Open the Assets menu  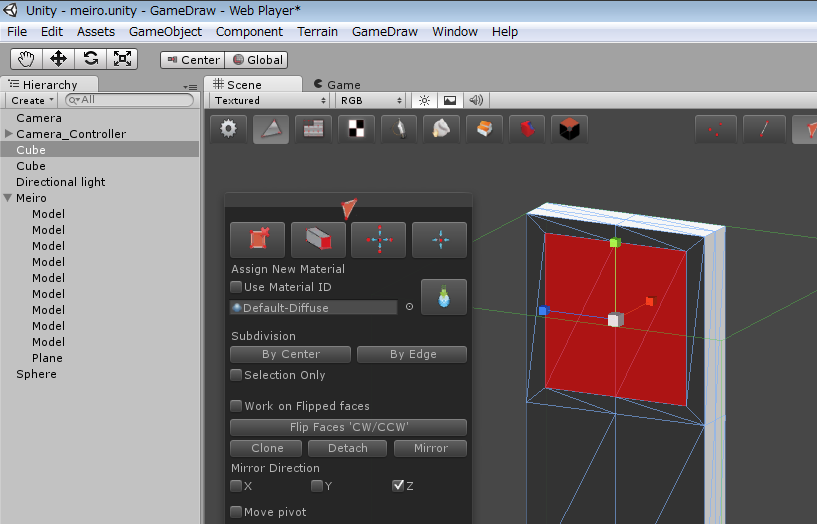(x=96, y=32)
